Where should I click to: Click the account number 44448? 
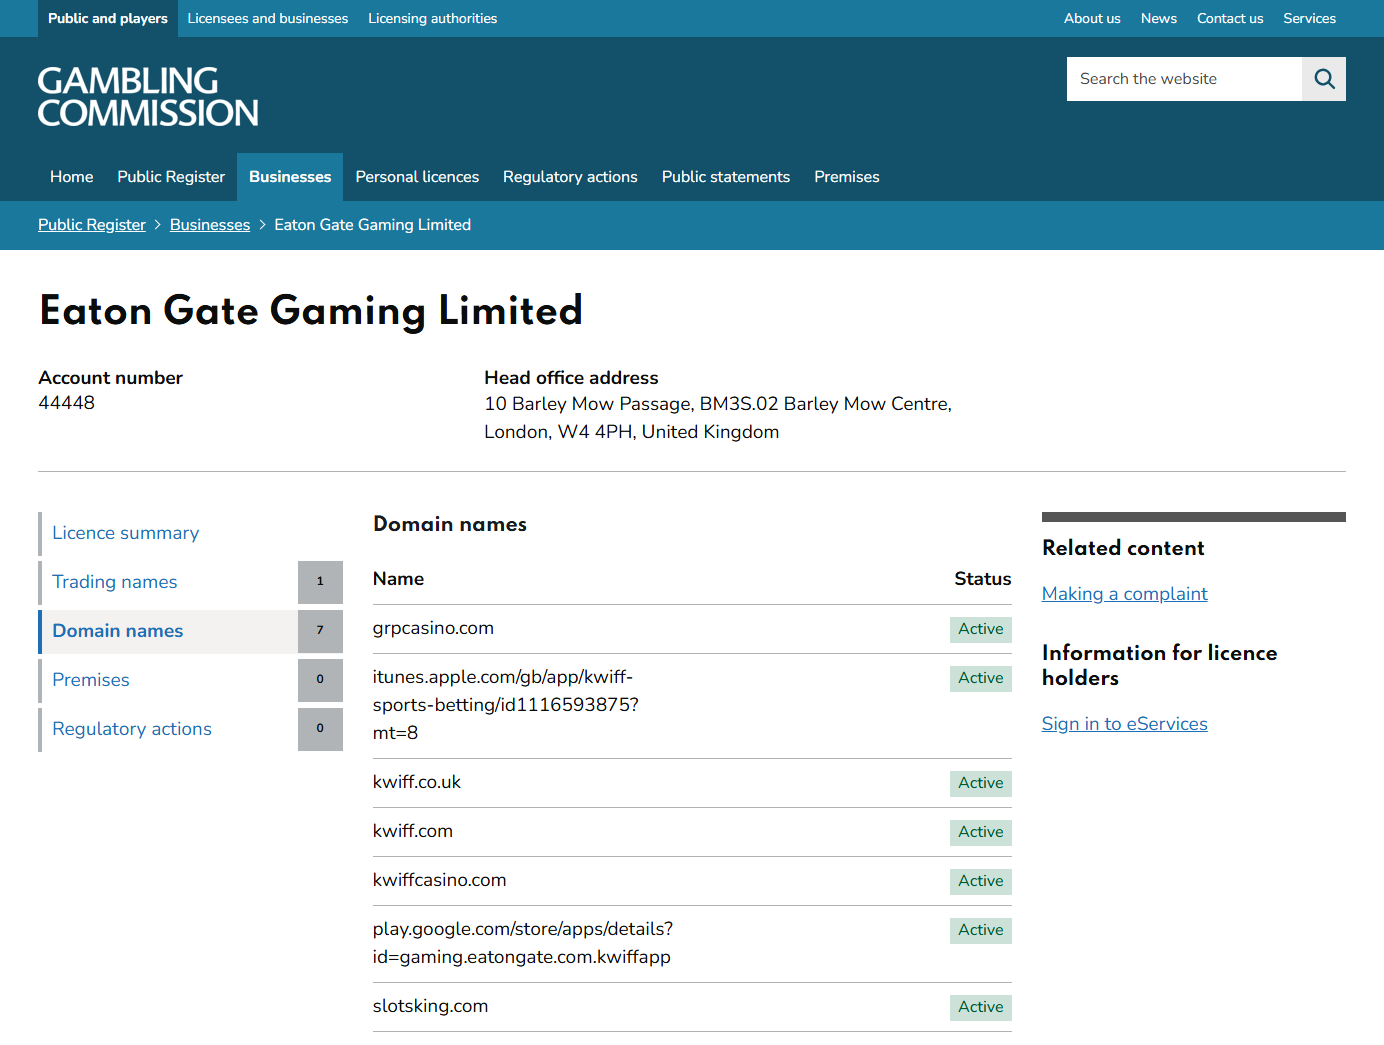coord(67,403)
